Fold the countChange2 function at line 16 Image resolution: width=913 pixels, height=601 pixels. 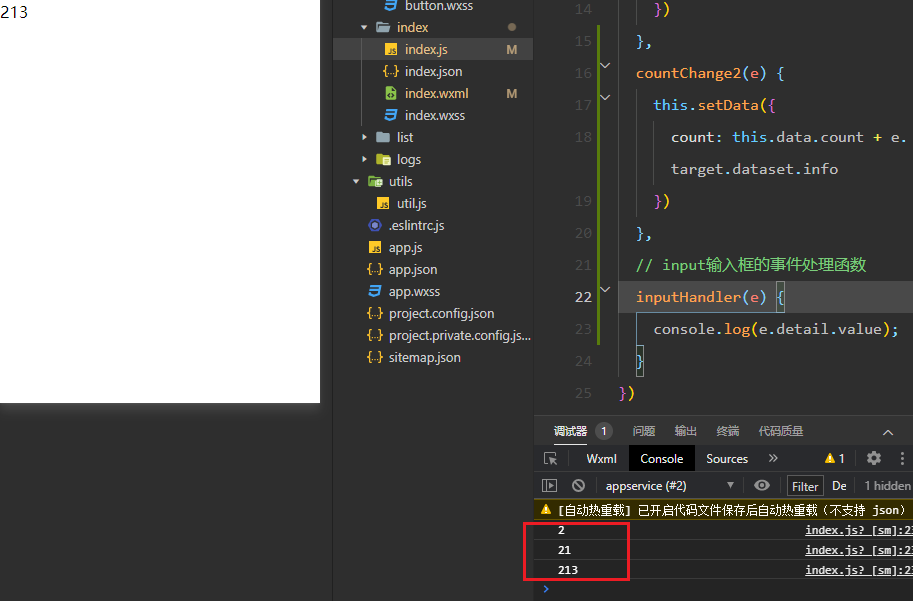(x=604, y=66)
